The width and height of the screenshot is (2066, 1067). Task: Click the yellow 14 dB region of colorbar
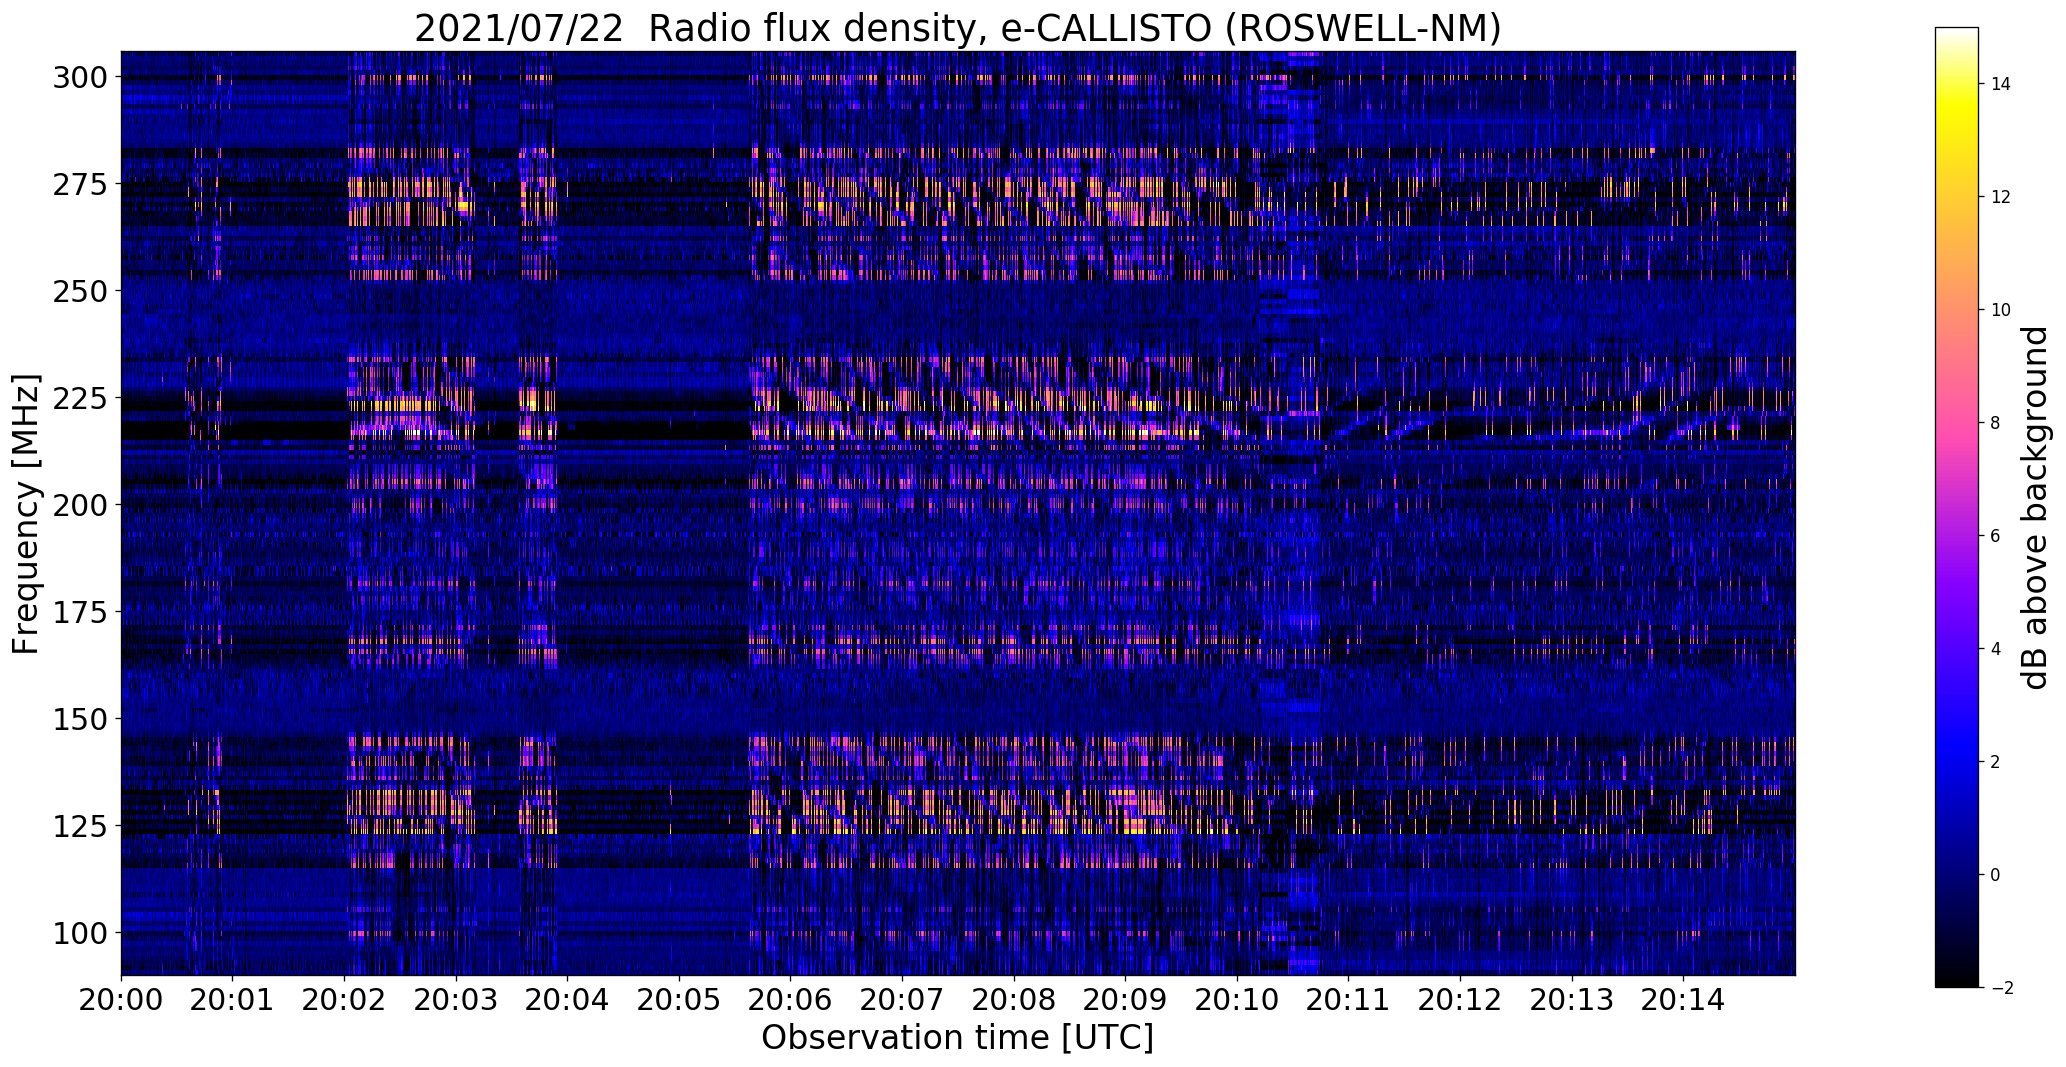point(1956,85)
